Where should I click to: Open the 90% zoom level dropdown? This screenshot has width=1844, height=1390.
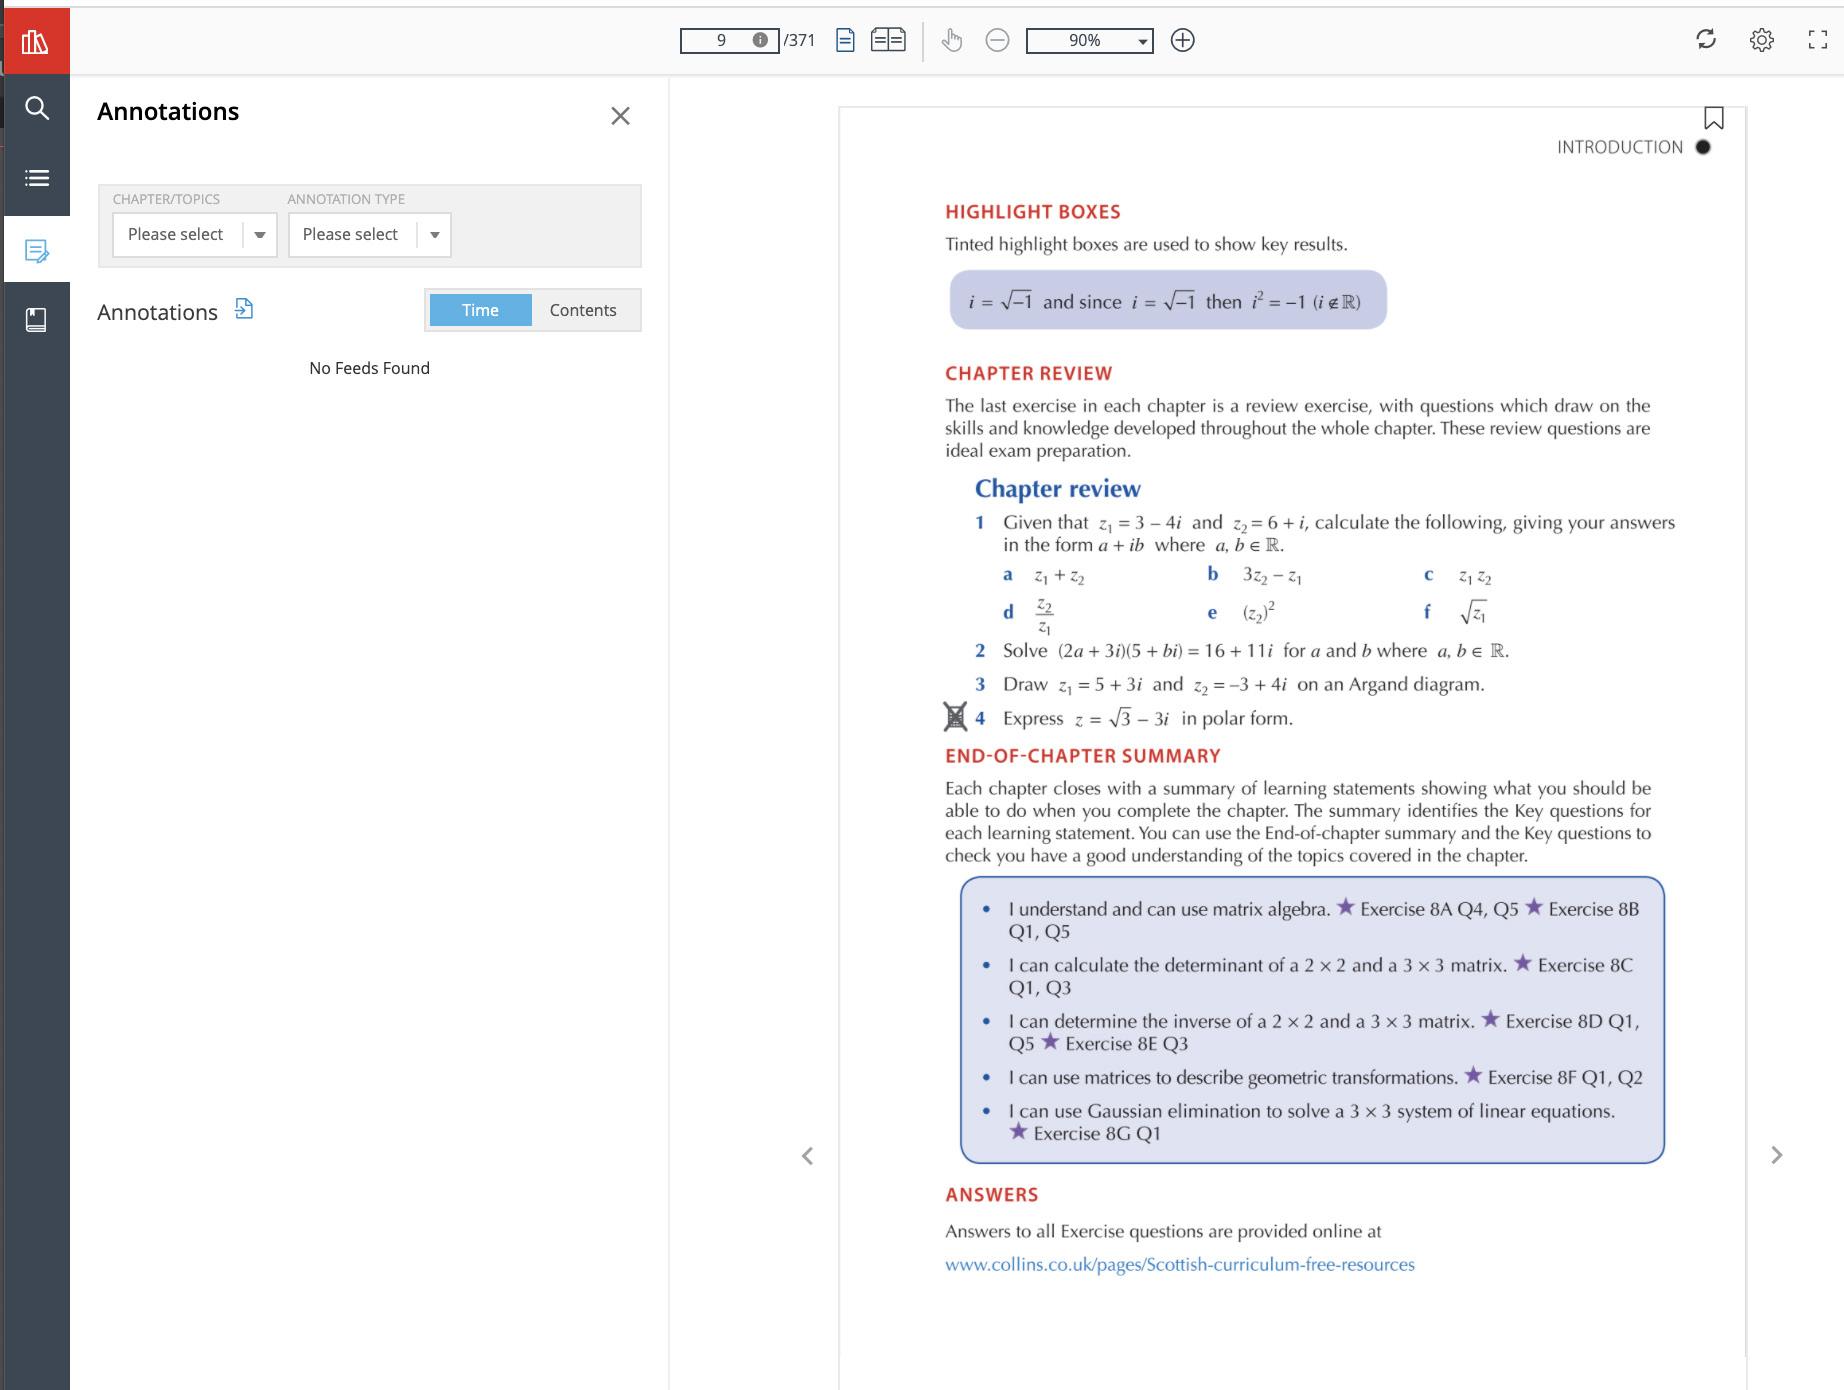(1089, 40)
